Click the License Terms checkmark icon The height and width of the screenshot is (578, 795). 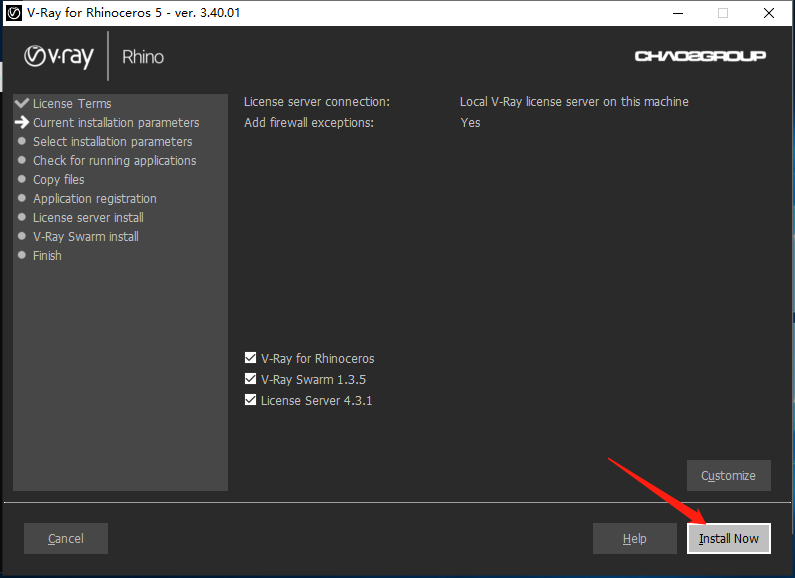[x=22, y=103]
